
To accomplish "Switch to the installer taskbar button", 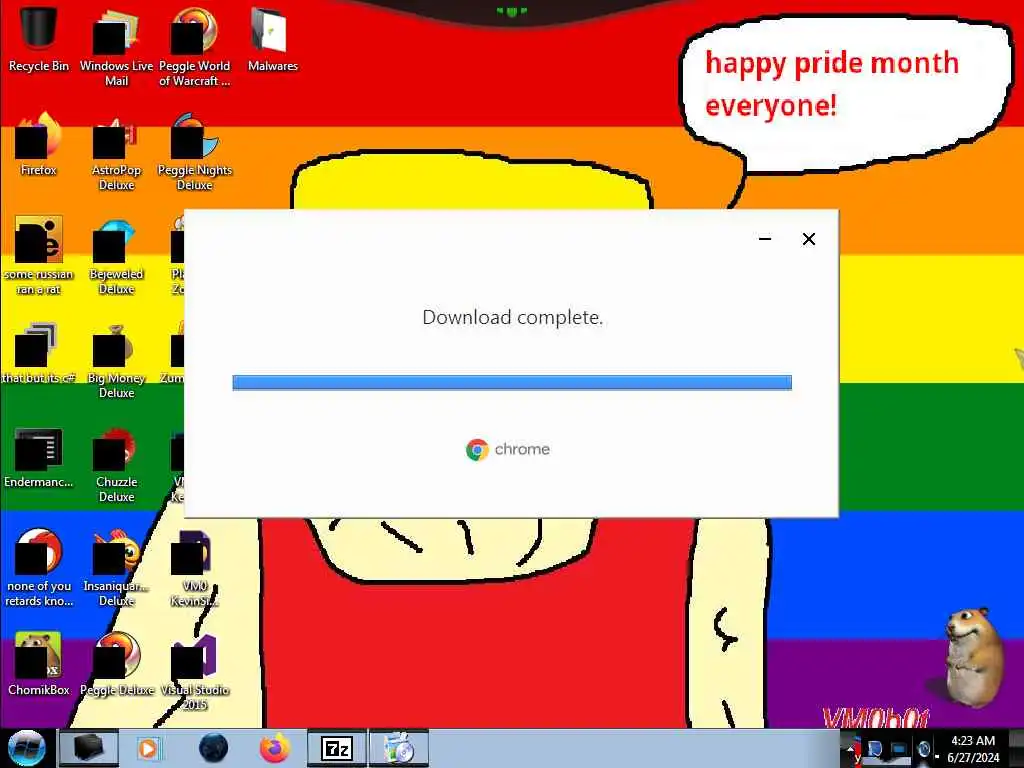I will click(399, 748).
